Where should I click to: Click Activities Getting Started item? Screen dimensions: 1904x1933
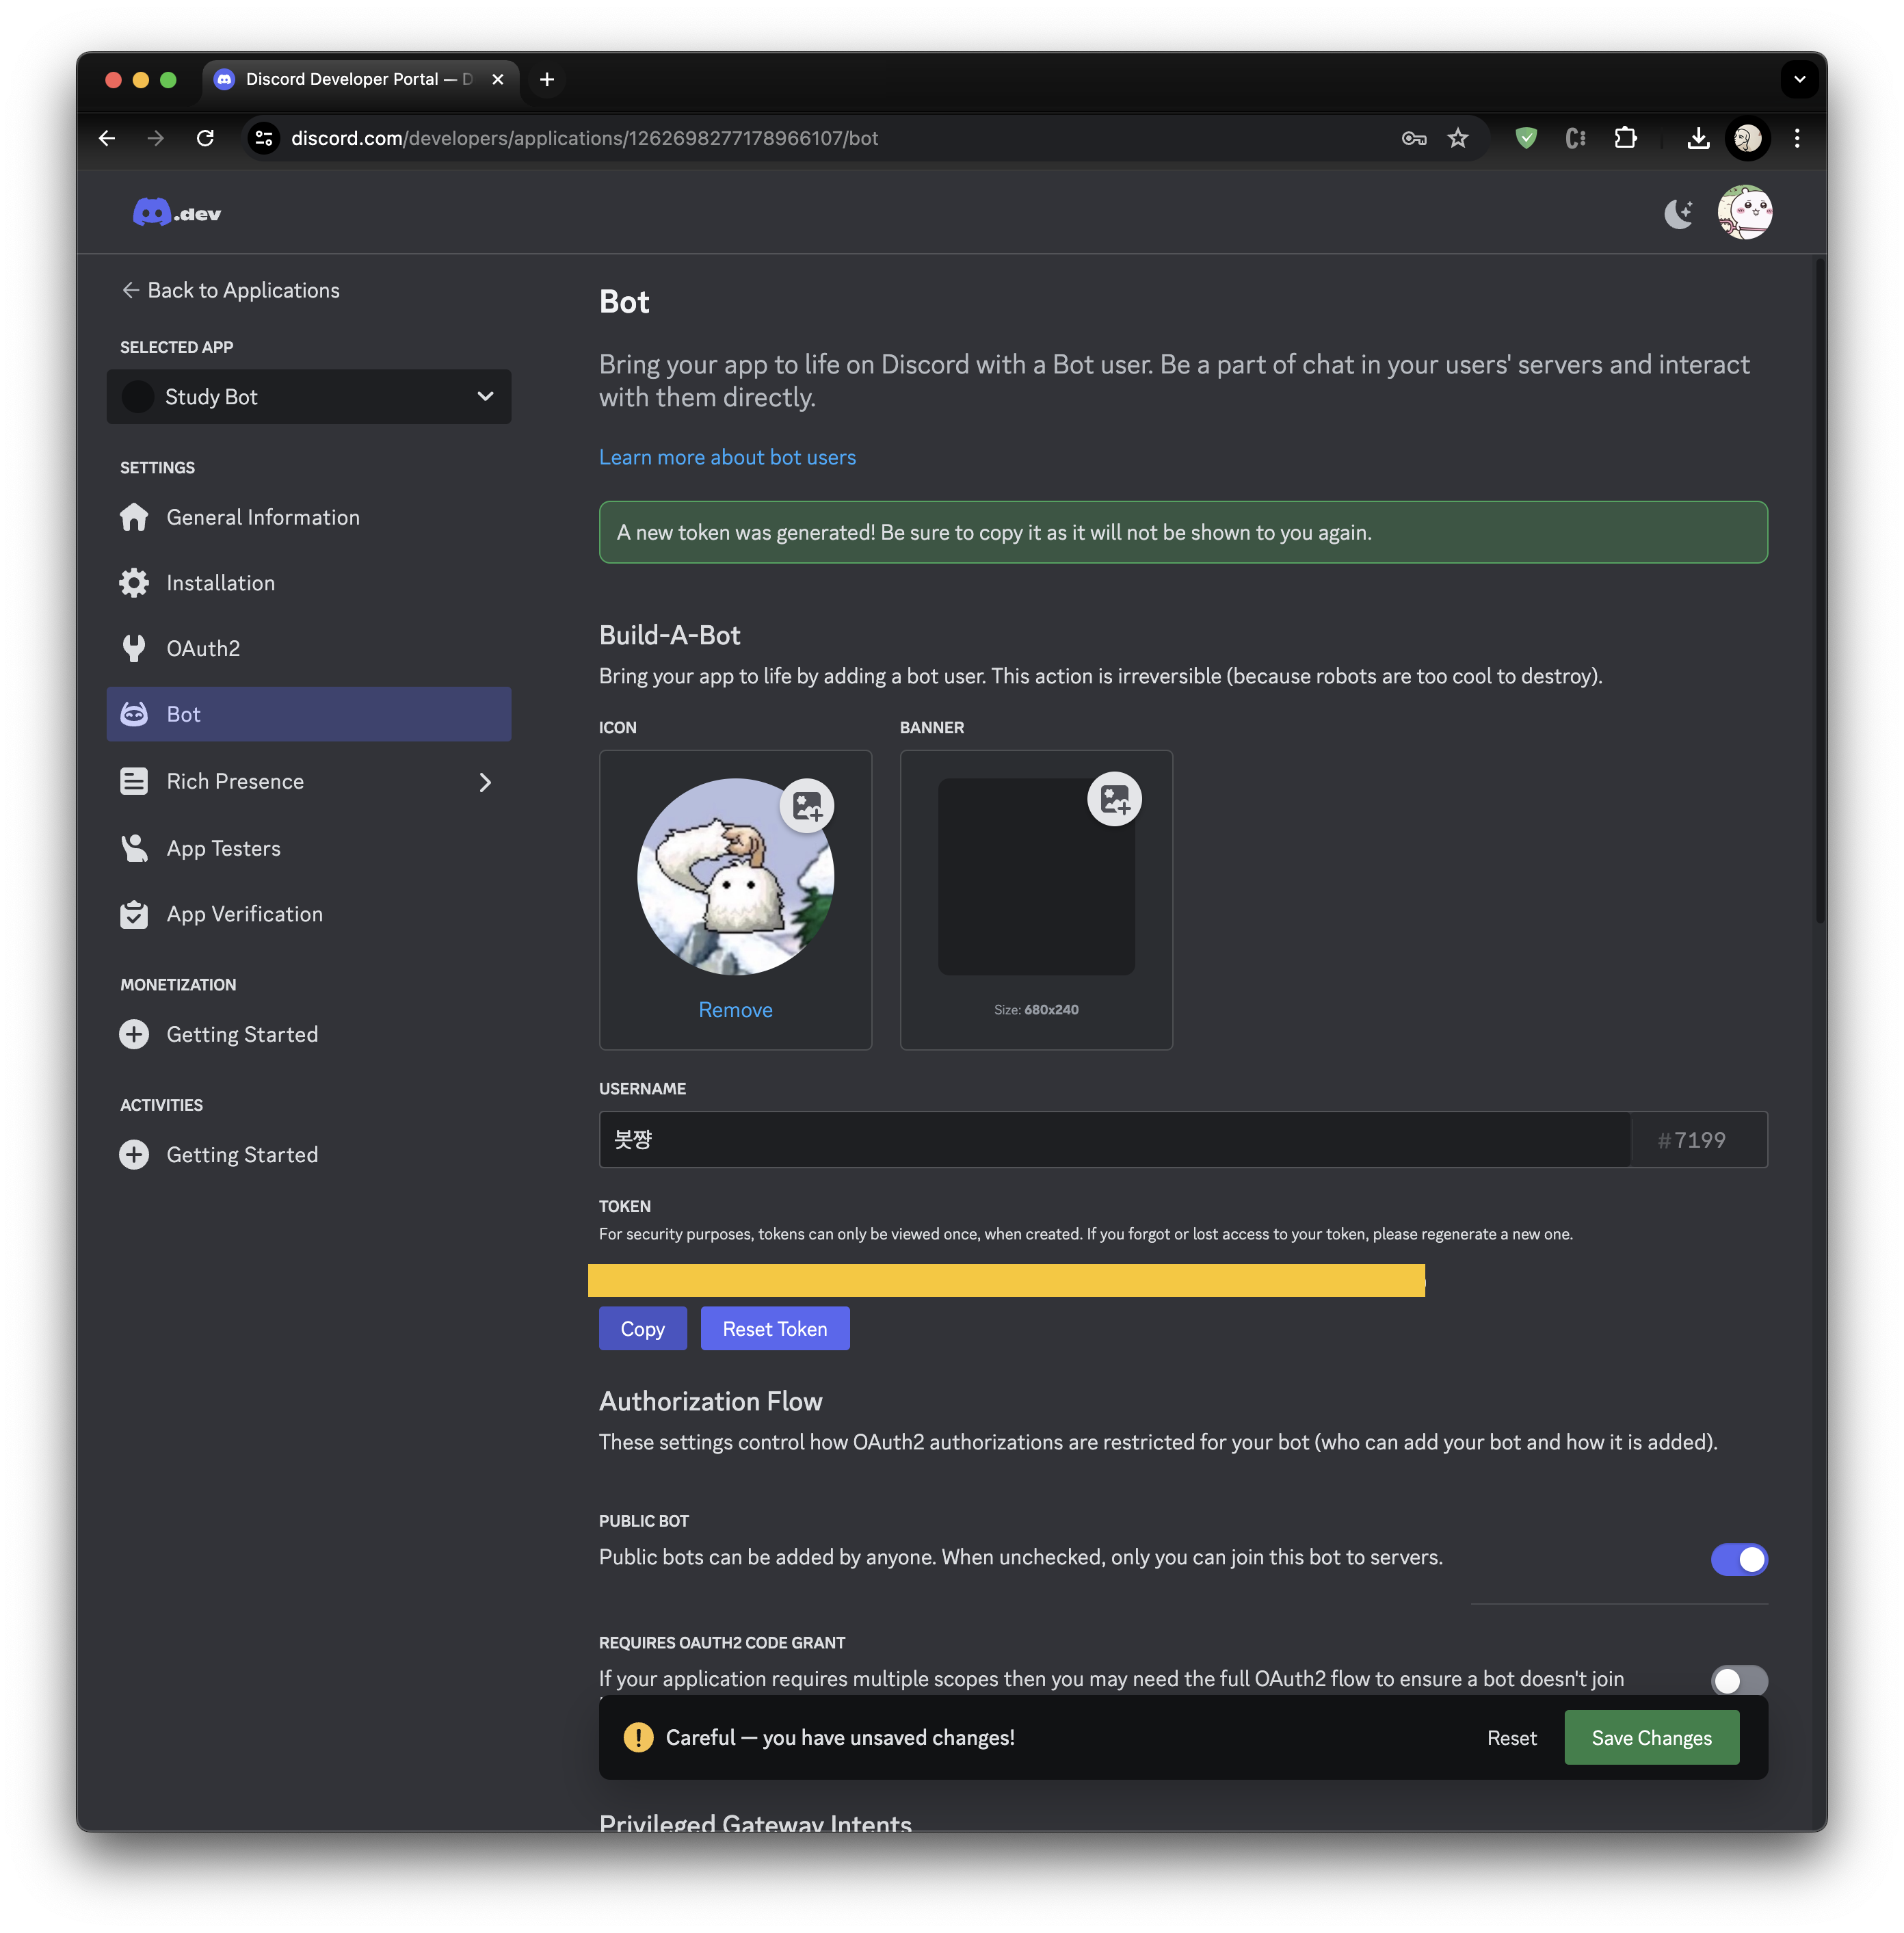coord(309,1154)
